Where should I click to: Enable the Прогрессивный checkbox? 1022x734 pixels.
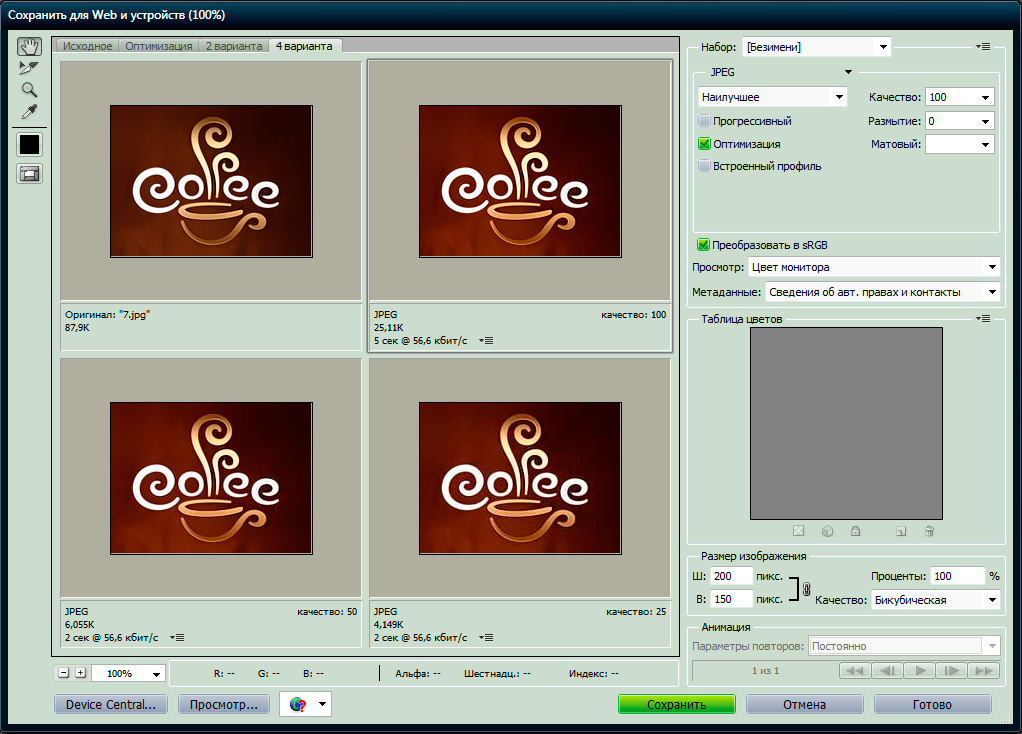point(705,121)
